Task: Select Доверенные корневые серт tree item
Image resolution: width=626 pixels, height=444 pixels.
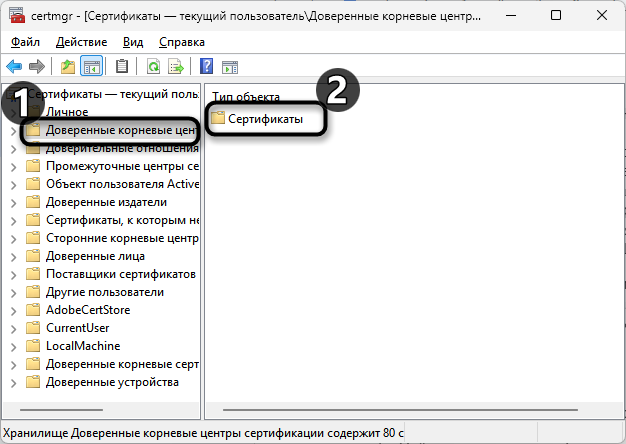Action: (122, 364)
